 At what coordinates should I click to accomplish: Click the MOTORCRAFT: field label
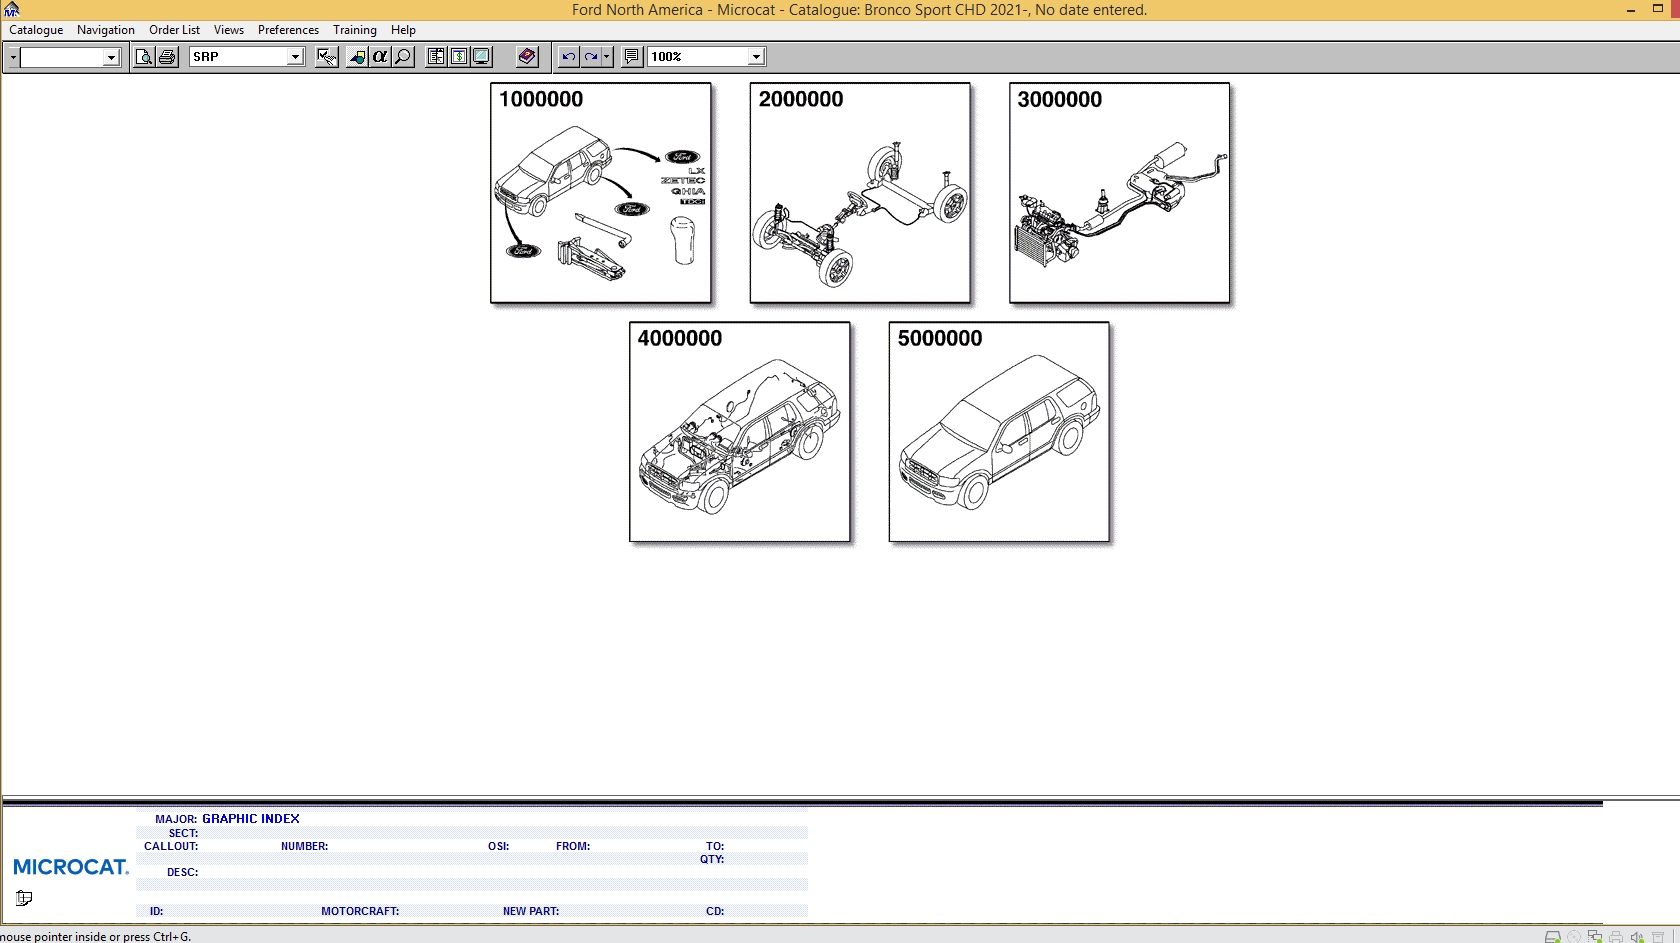[x=360, y=911]
